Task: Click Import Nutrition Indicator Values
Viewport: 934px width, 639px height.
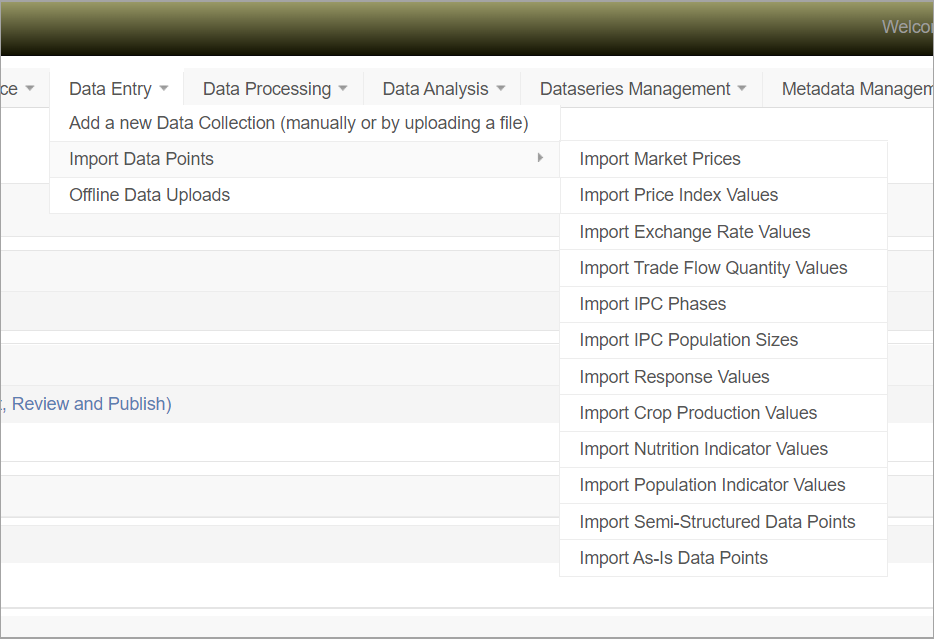Action: (703, 449)
